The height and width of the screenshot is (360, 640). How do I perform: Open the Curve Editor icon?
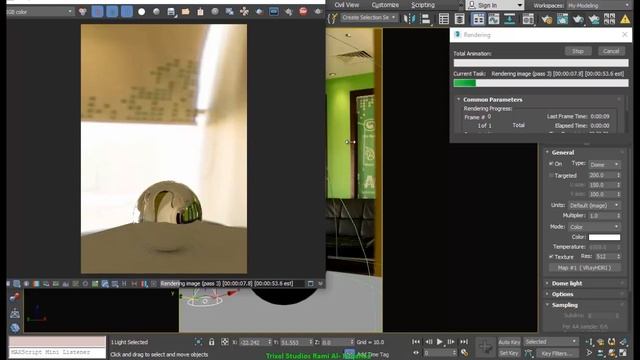(493, 18)
